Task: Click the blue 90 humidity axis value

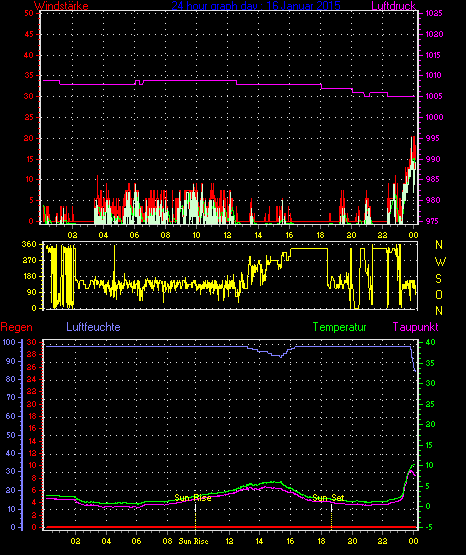Action: 11,361
